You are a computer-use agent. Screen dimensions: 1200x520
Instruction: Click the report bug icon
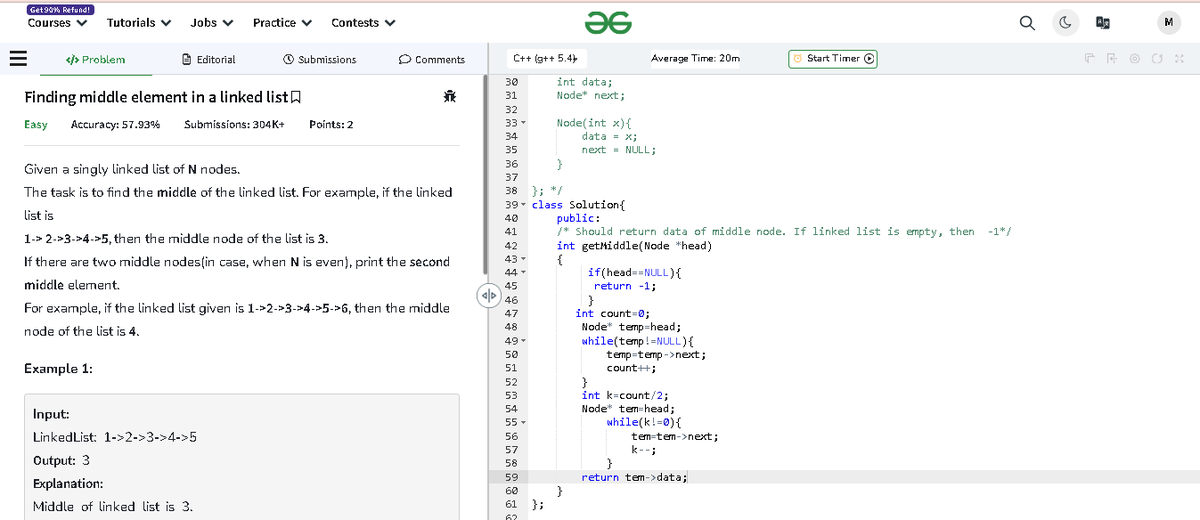point(450,96)
